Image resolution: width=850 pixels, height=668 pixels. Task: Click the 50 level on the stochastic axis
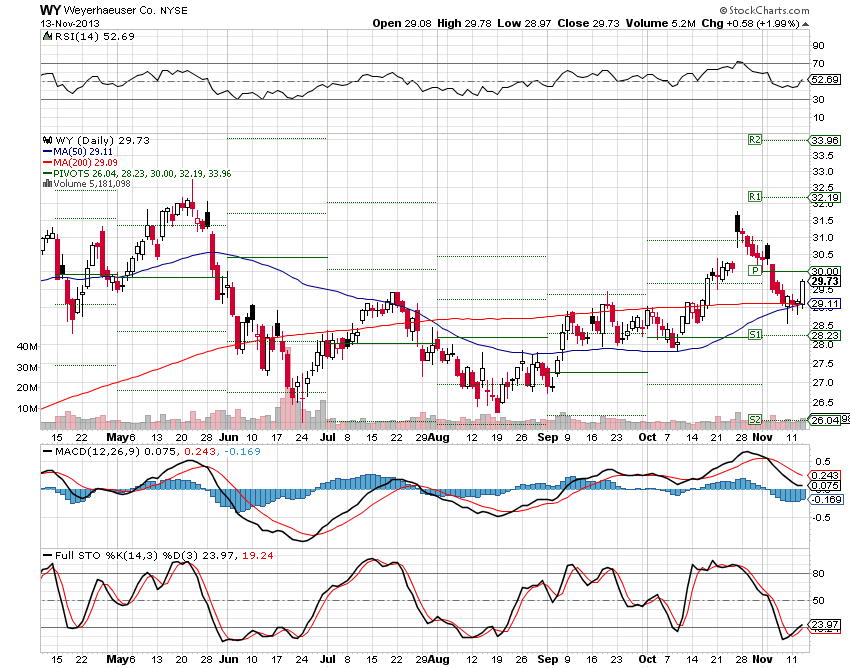818,601
